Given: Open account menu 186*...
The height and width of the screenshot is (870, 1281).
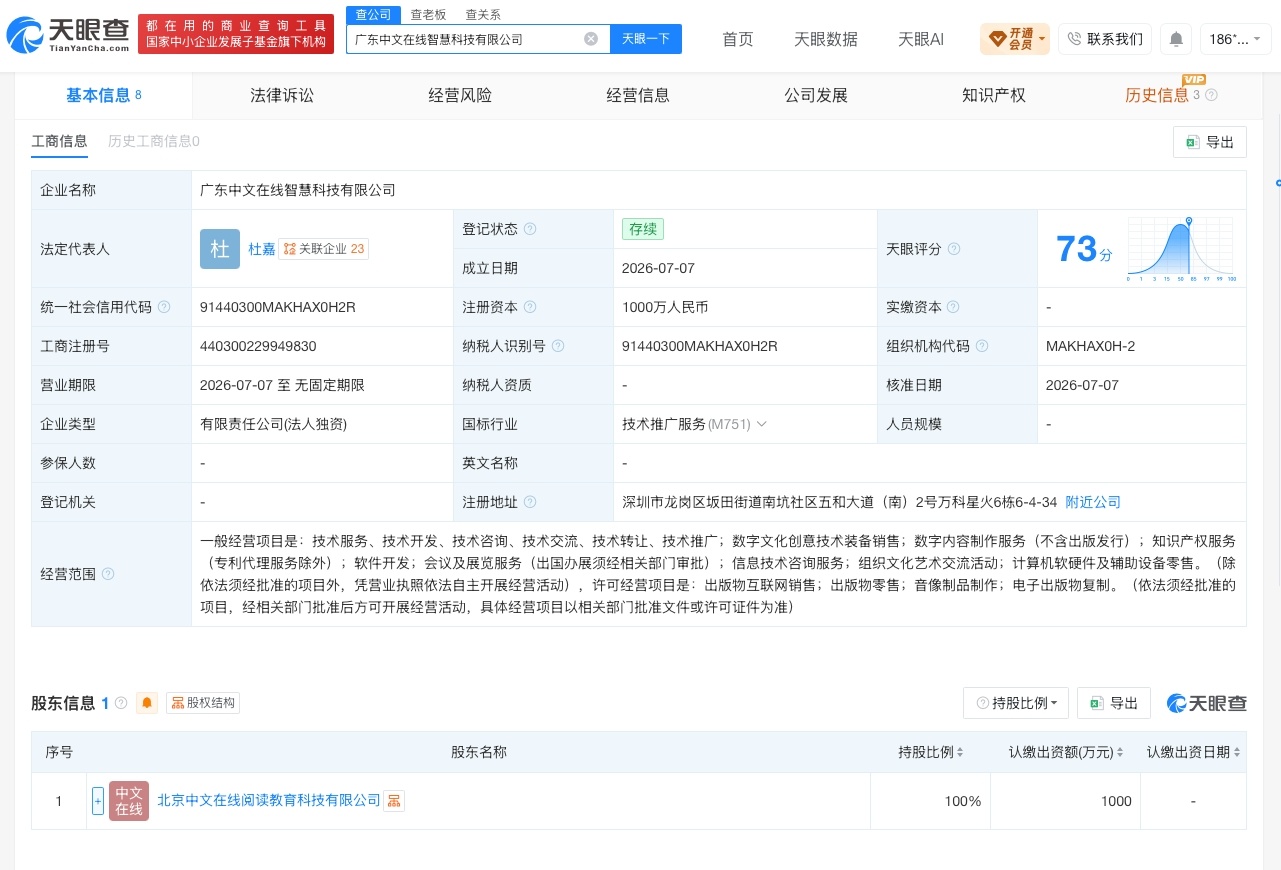Looking at the screenshot, I should coord(1235,39).
